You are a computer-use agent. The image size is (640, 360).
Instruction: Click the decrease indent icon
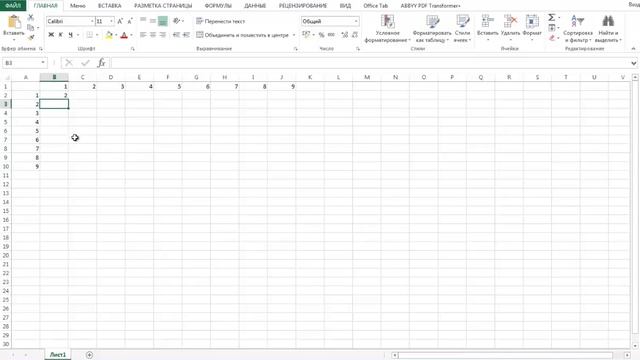[x=176, y=35]
